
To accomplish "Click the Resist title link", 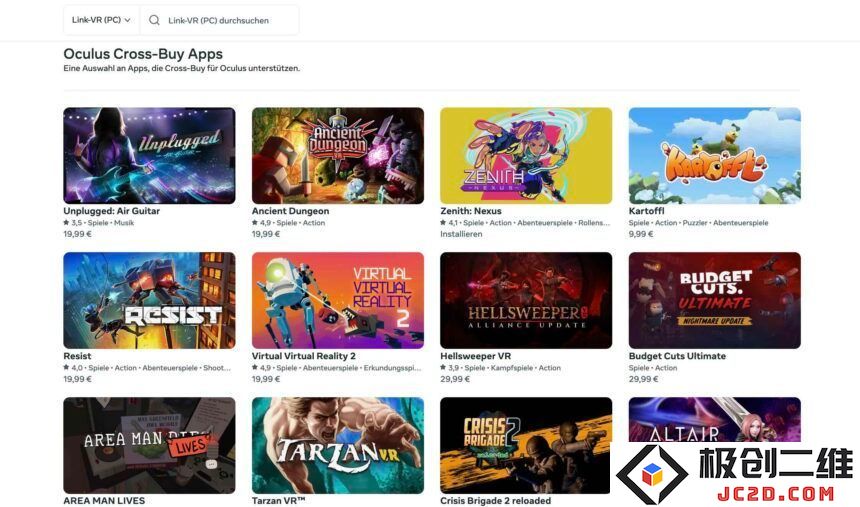I will pyautogui.click(x=77, y=356).
